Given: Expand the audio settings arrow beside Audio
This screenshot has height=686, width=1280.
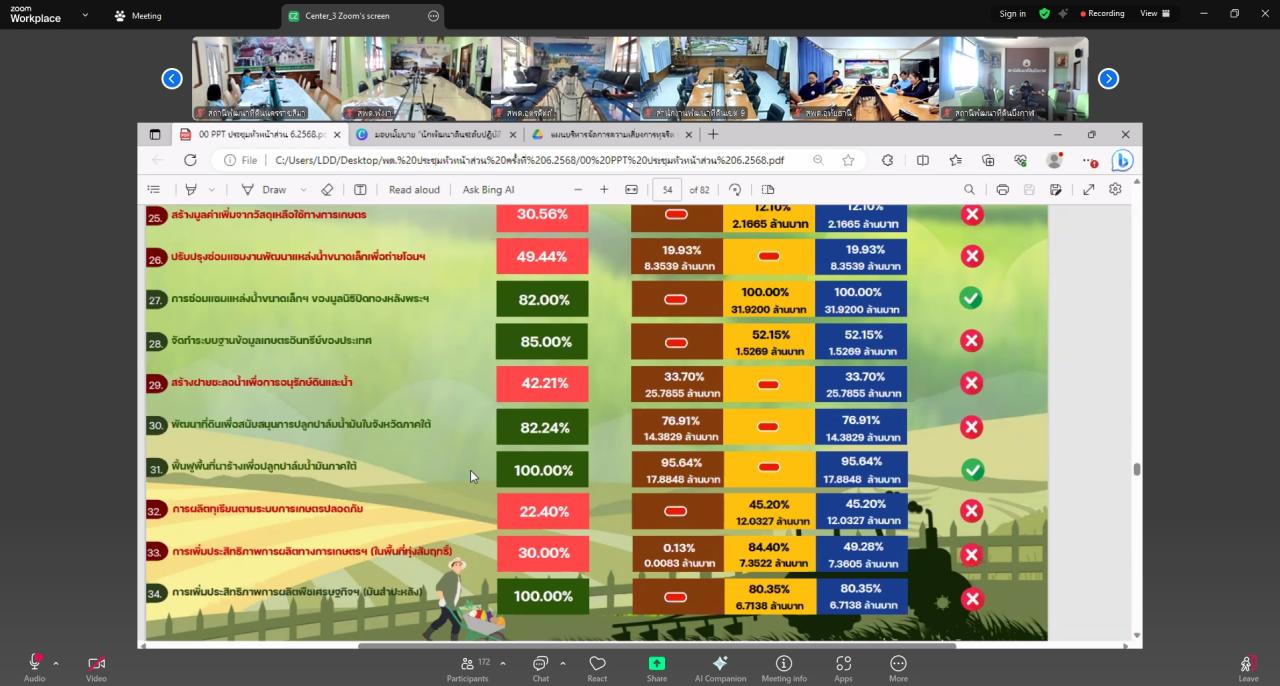Looking at the screenshot, I should tap(56, 663).
